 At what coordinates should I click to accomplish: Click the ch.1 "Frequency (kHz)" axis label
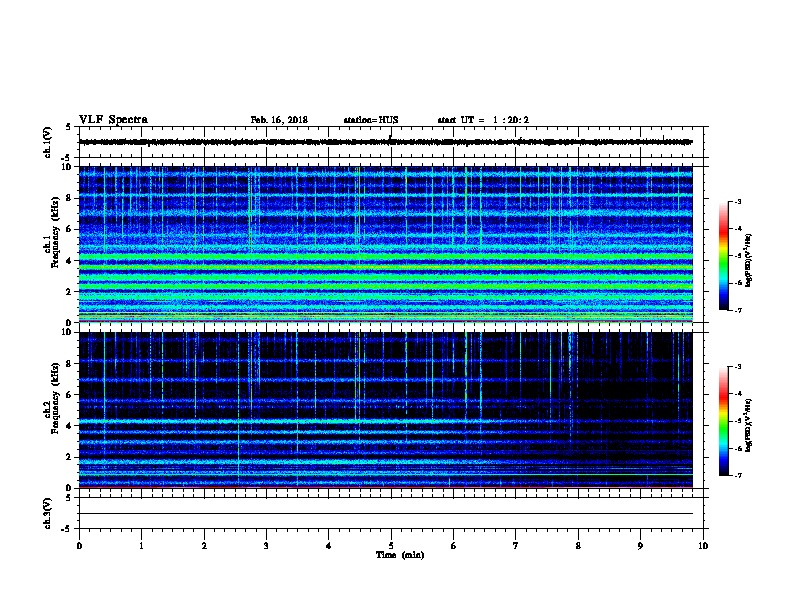[x=55, y=233]
